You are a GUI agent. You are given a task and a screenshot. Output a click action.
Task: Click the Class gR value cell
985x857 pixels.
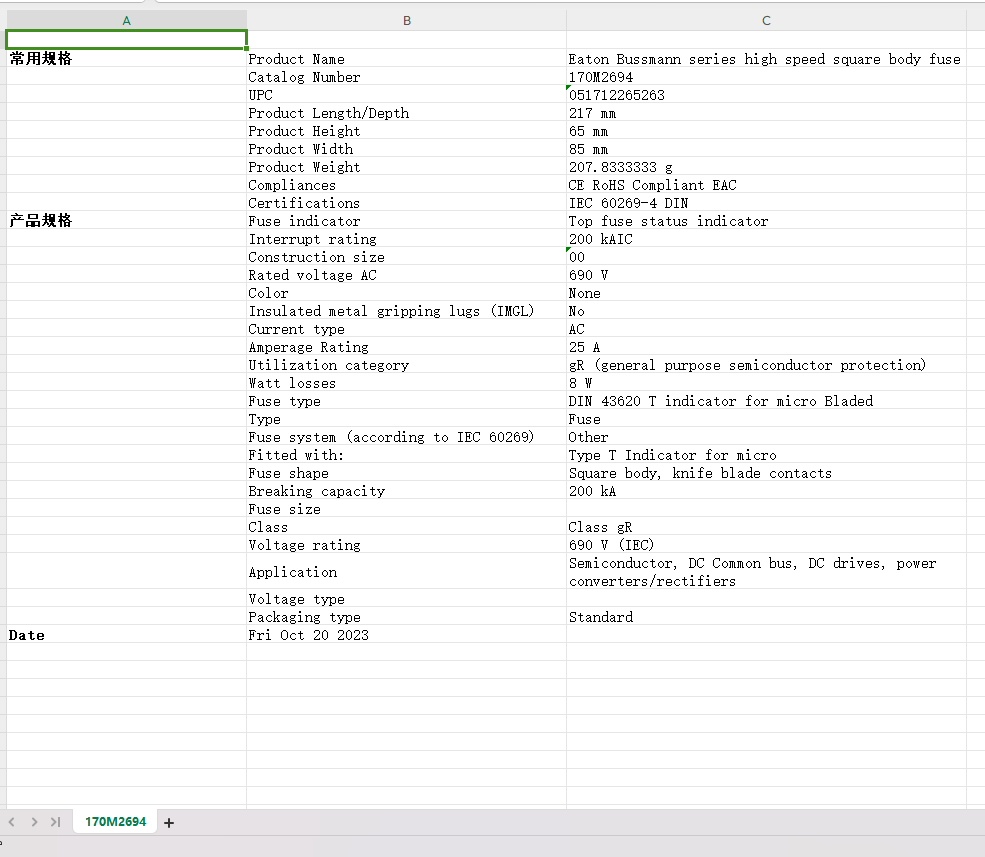(x=766, y=527)
